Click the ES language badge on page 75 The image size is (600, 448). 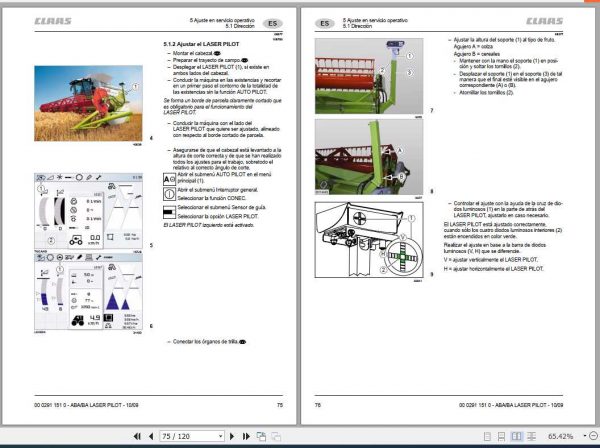pos(272,23)
